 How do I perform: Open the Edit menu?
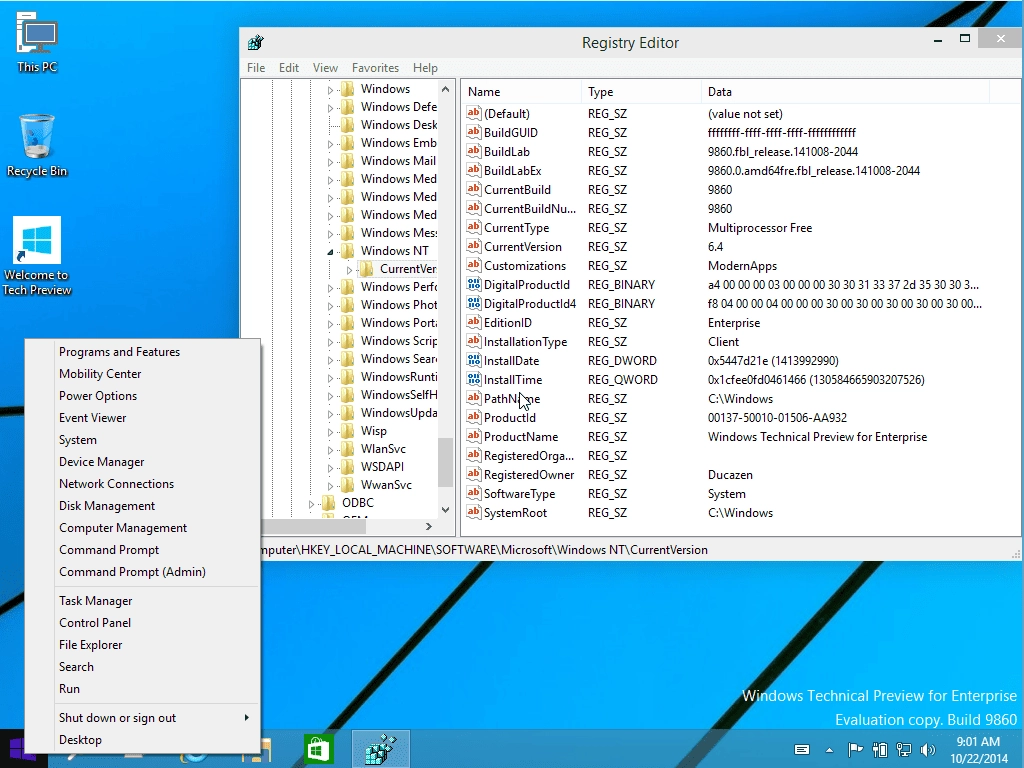pos(289,68)
